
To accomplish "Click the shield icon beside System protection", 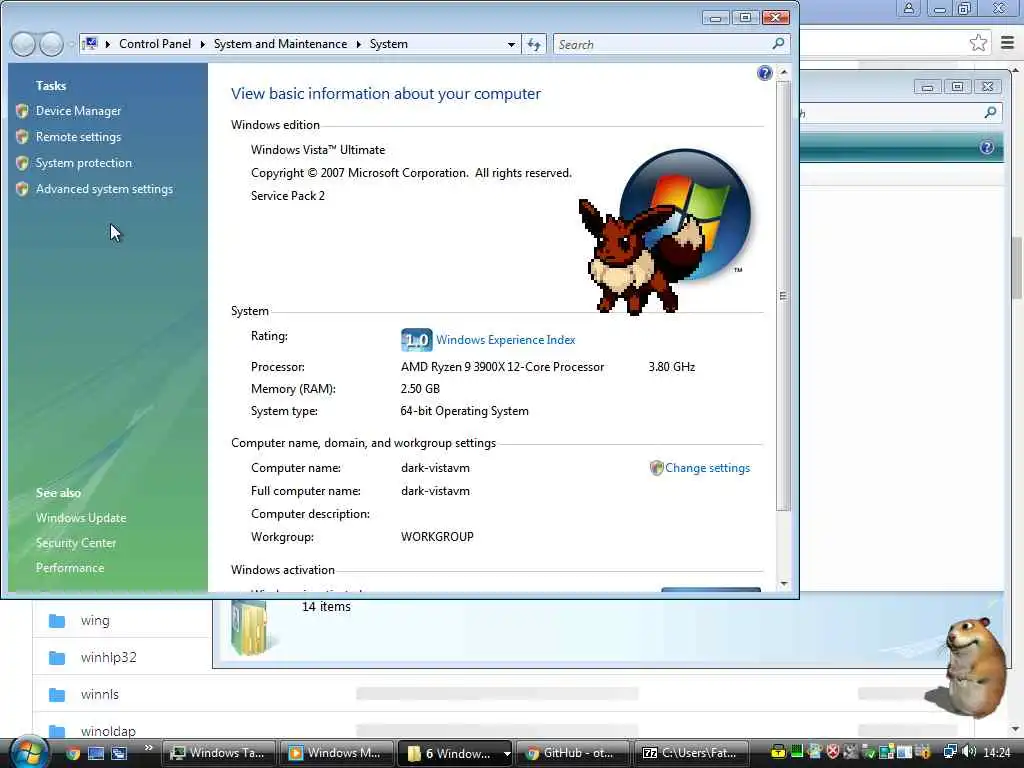I will point(22,163).
